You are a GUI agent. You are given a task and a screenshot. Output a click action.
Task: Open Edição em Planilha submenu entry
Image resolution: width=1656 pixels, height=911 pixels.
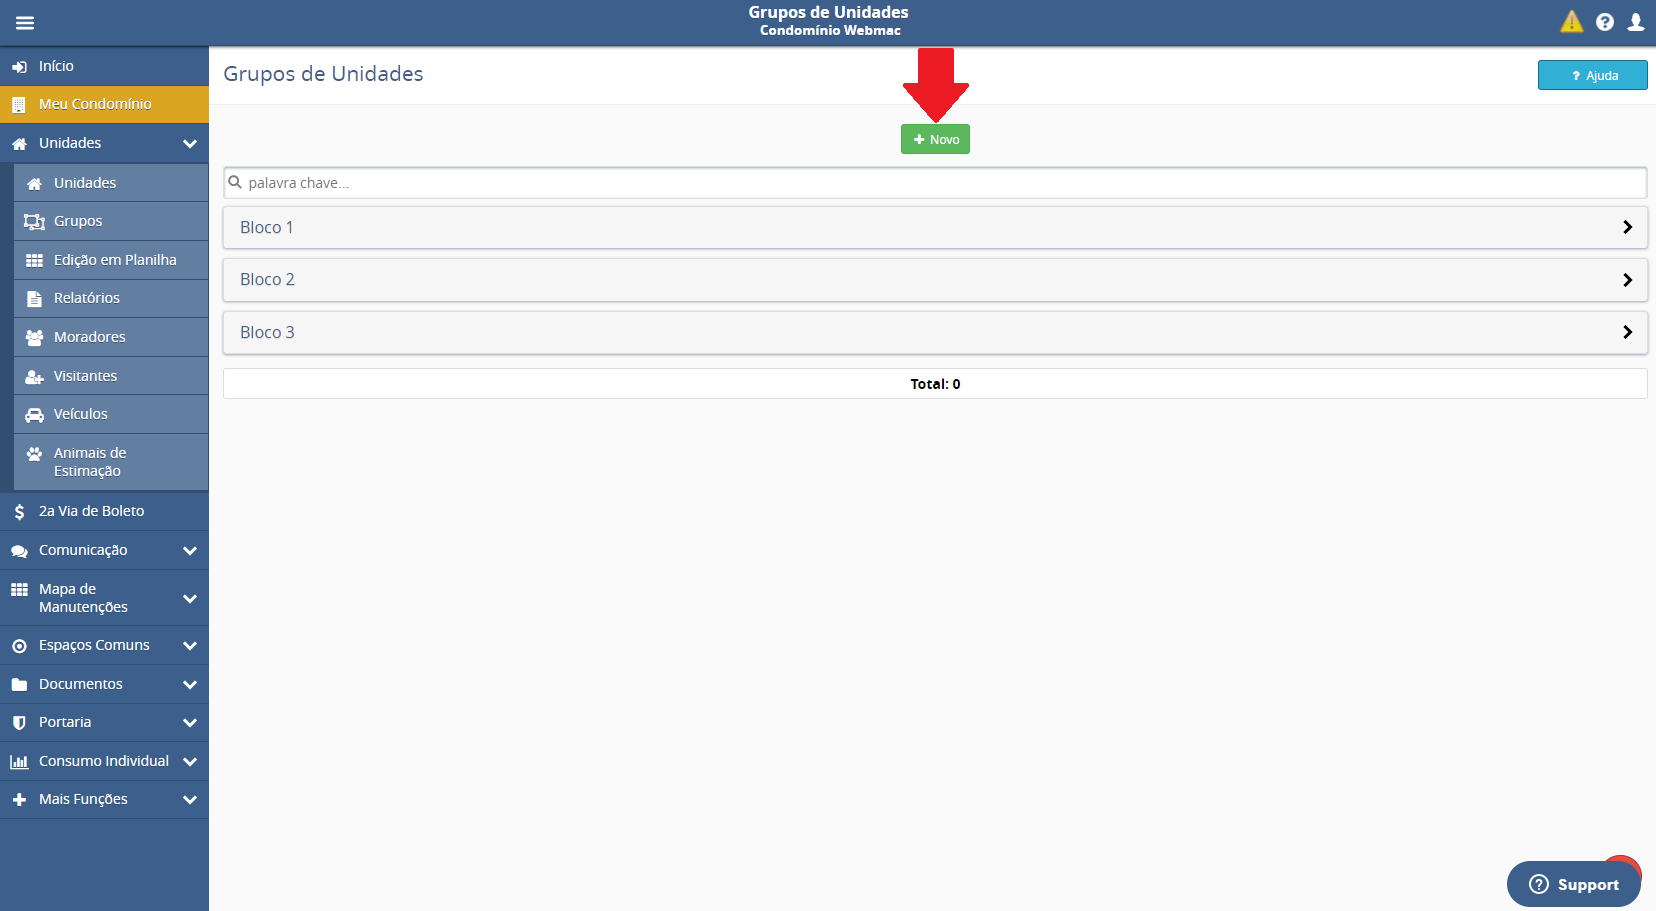[111, 260]
